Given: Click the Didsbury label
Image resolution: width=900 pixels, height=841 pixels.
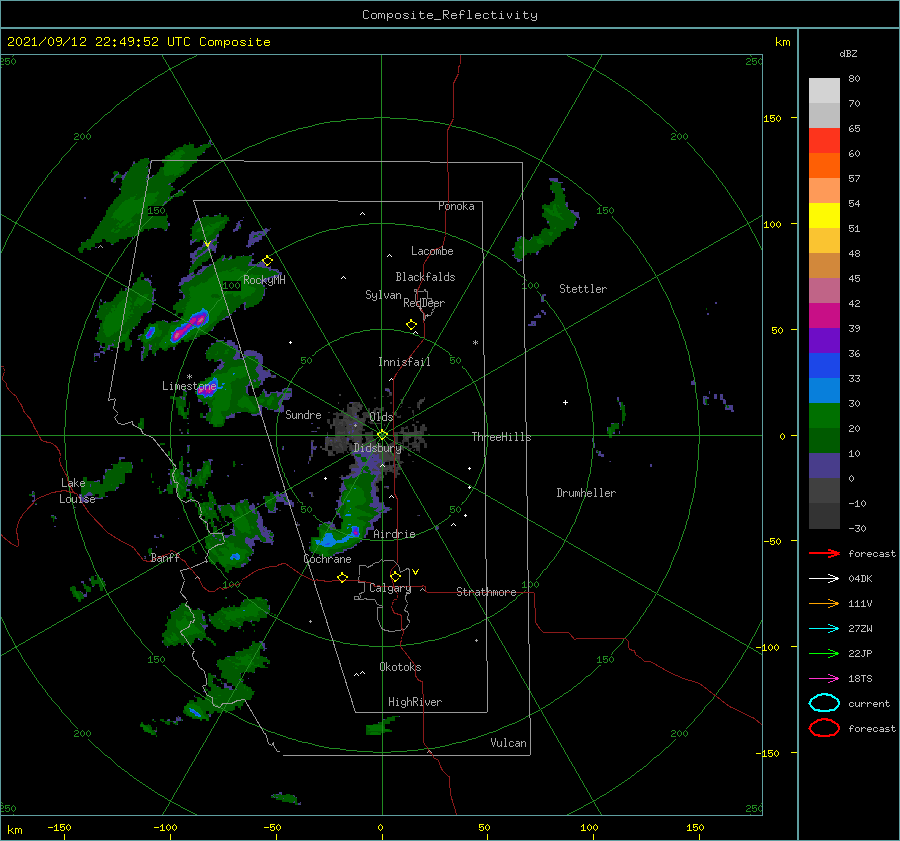Looking at the screenshot, I should click(378, 448).
